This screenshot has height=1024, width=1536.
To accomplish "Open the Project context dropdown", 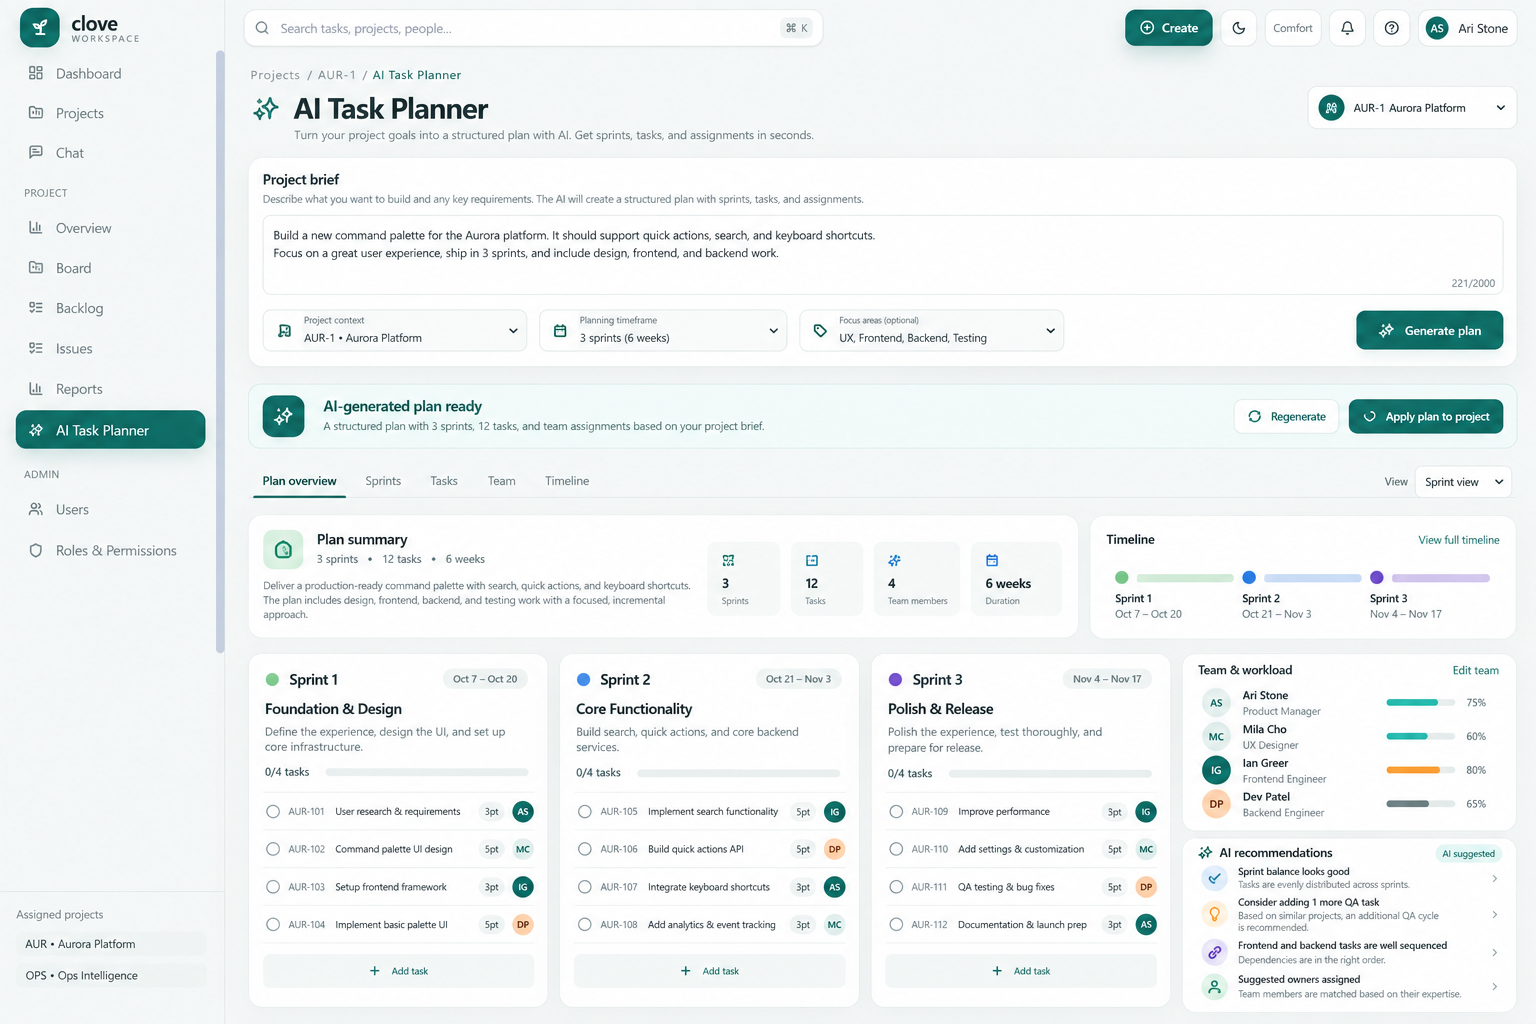I will coord(395,330).
